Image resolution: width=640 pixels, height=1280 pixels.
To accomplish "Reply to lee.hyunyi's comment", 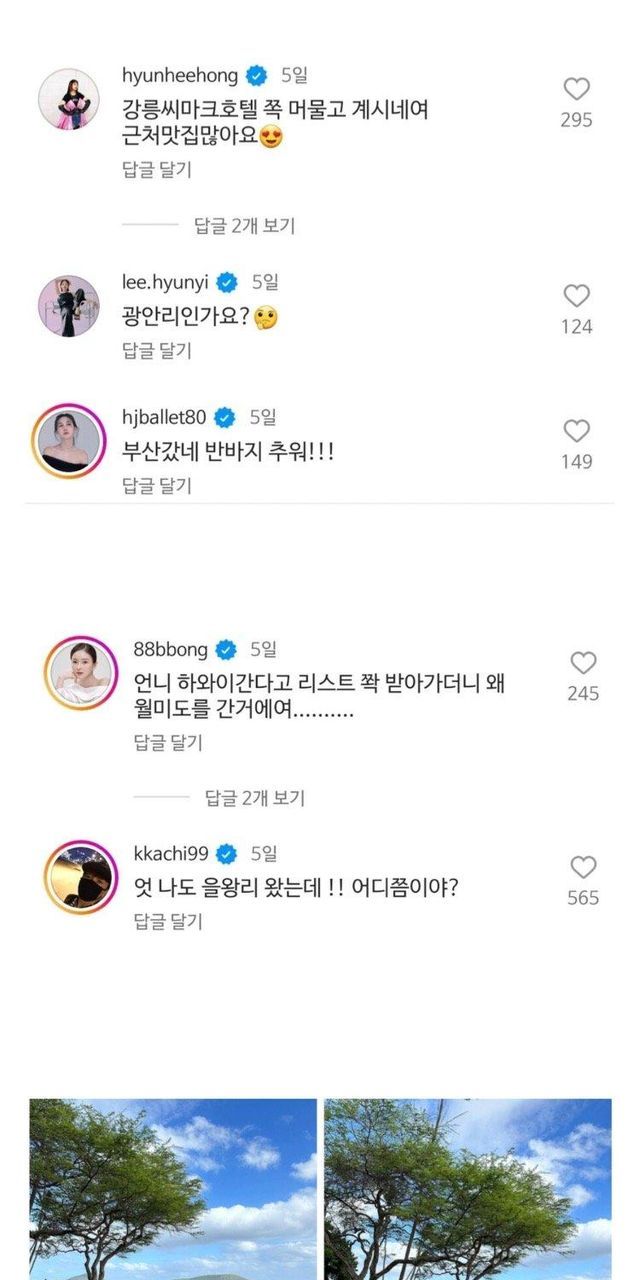I will [x=156, y=350].
